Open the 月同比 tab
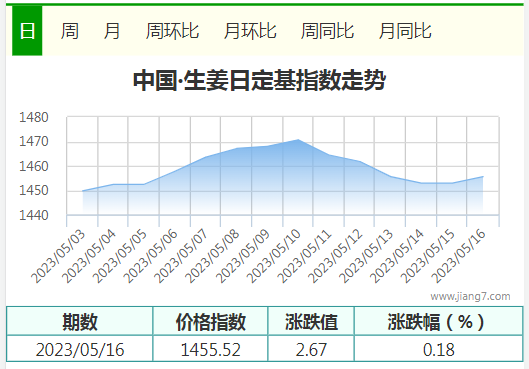The image size is (529, 369). [x=405, y=31]
